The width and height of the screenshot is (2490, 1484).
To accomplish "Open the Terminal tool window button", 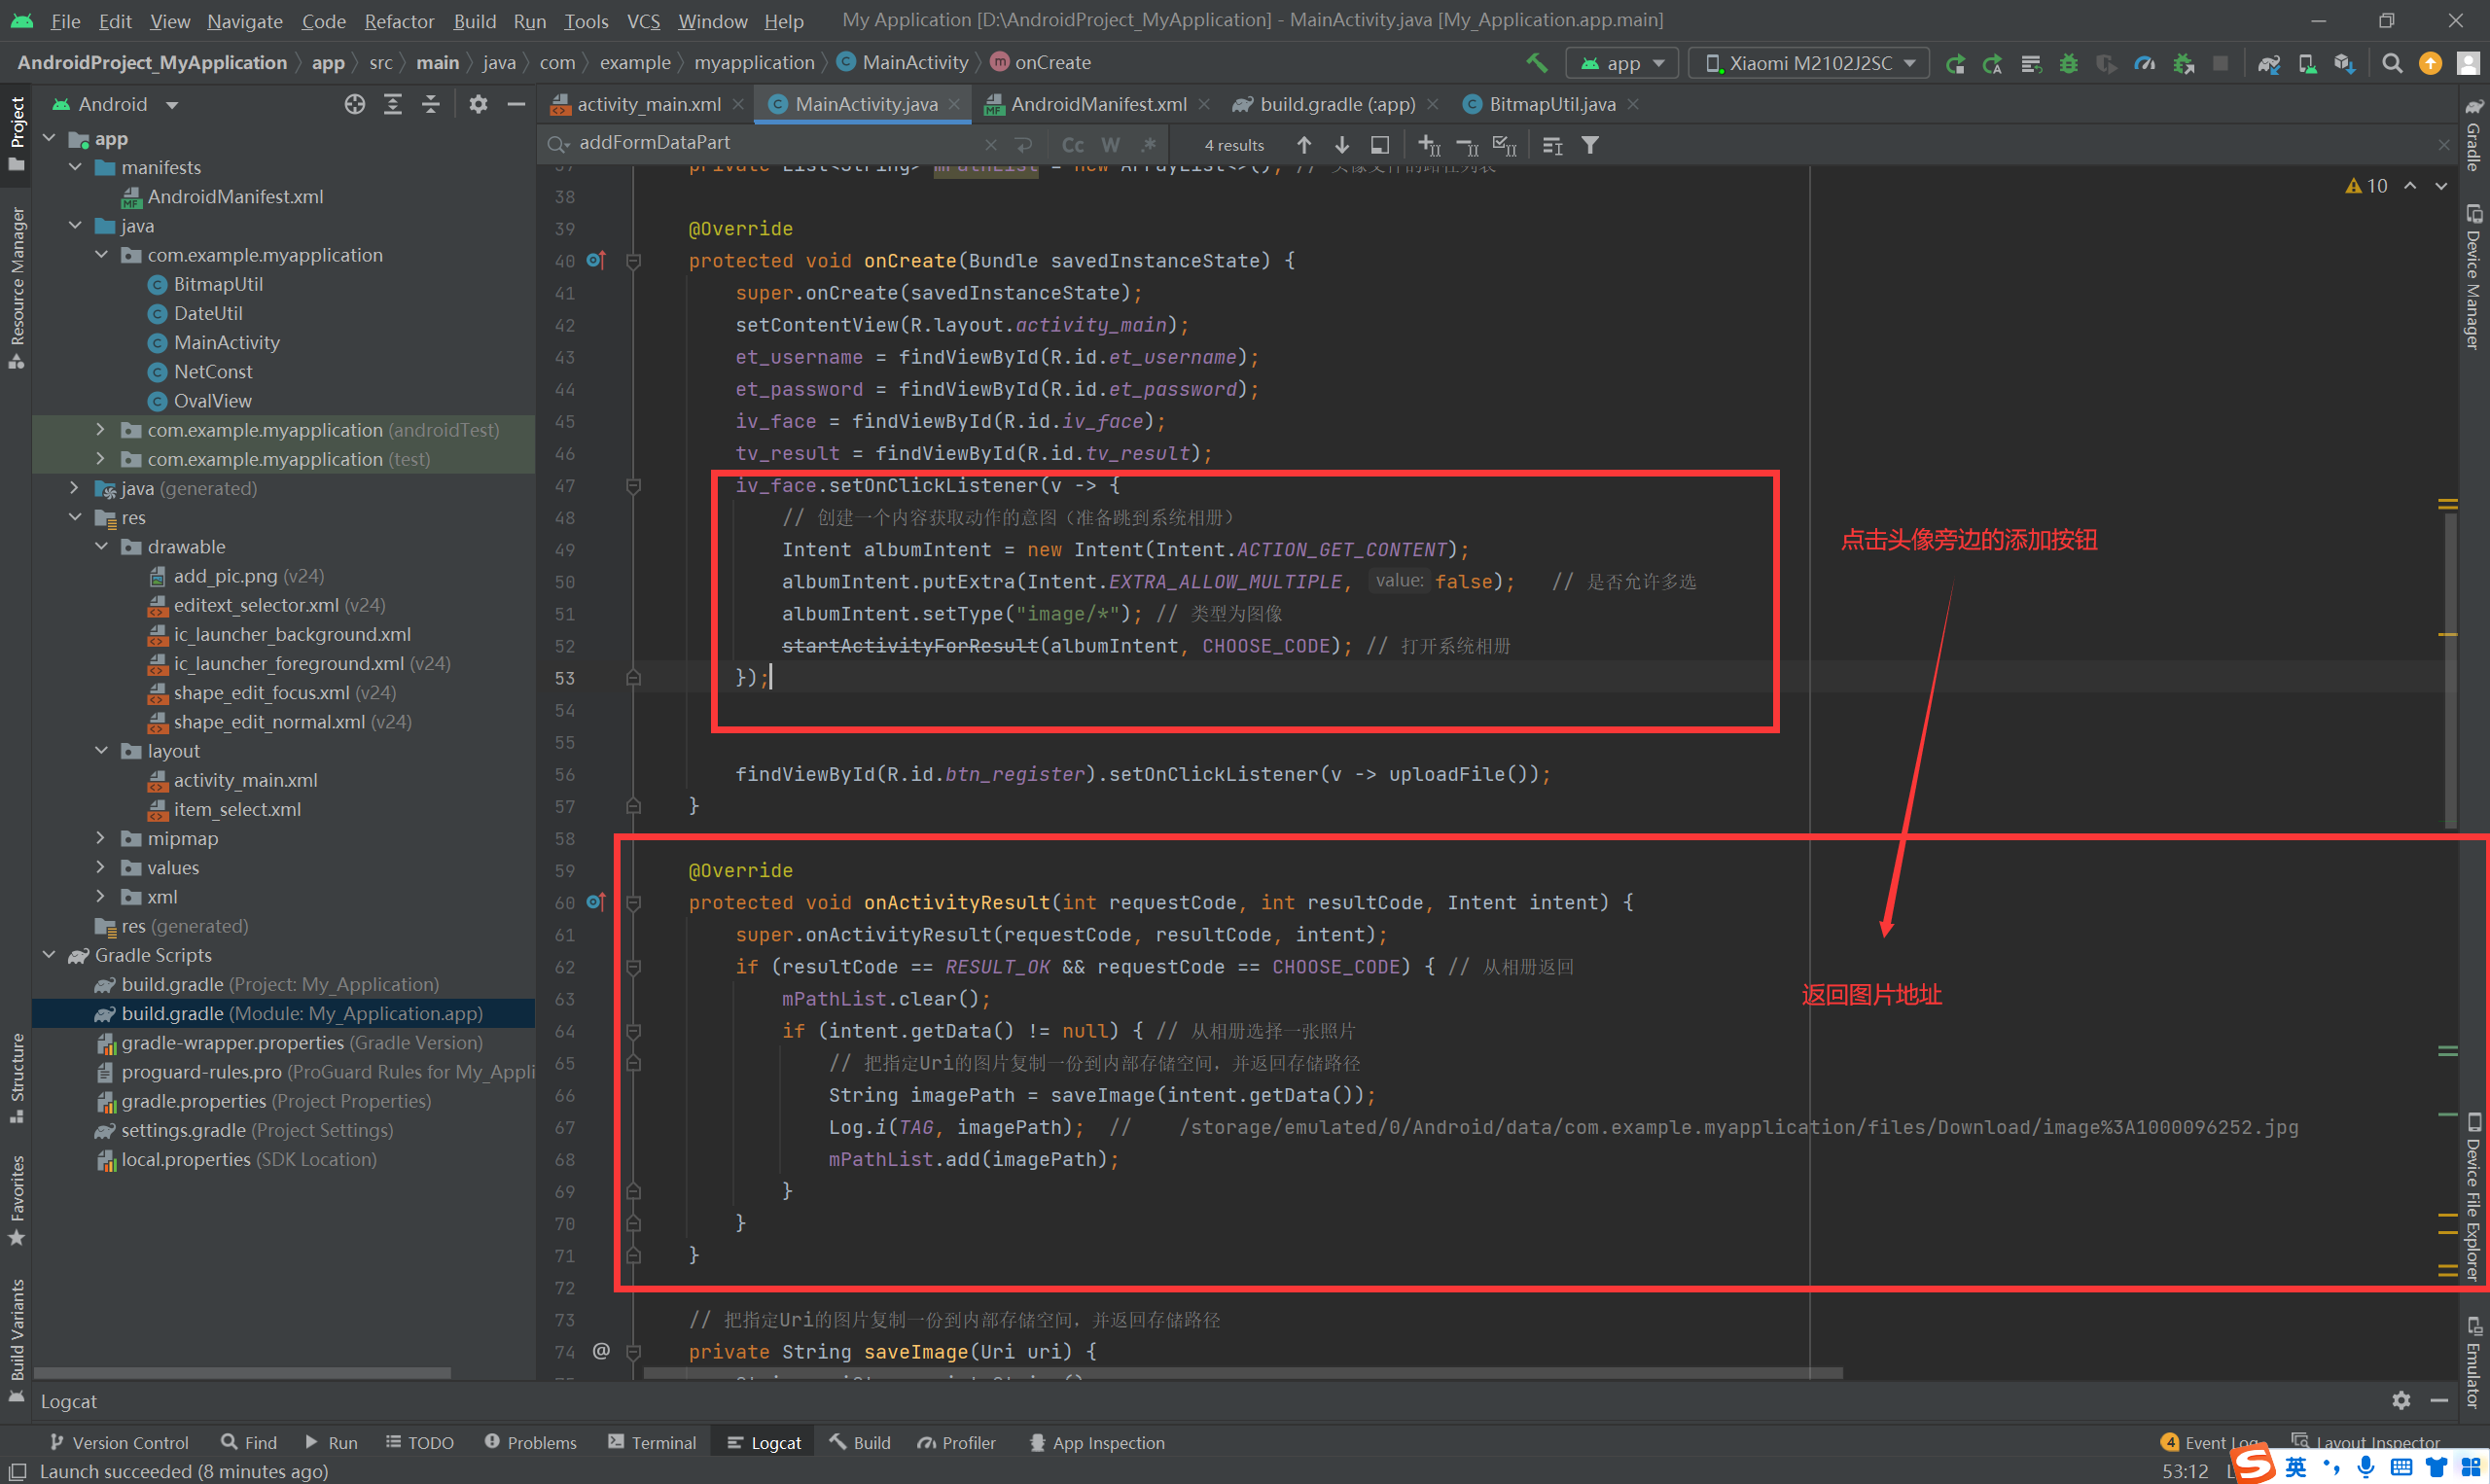I will (x=651, y=1442).
